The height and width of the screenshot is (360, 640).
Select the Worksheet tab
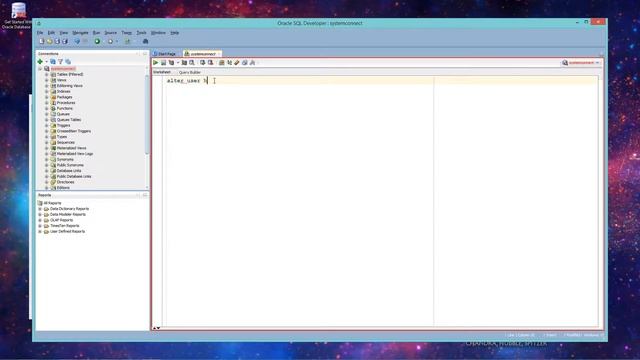[162, 72]
